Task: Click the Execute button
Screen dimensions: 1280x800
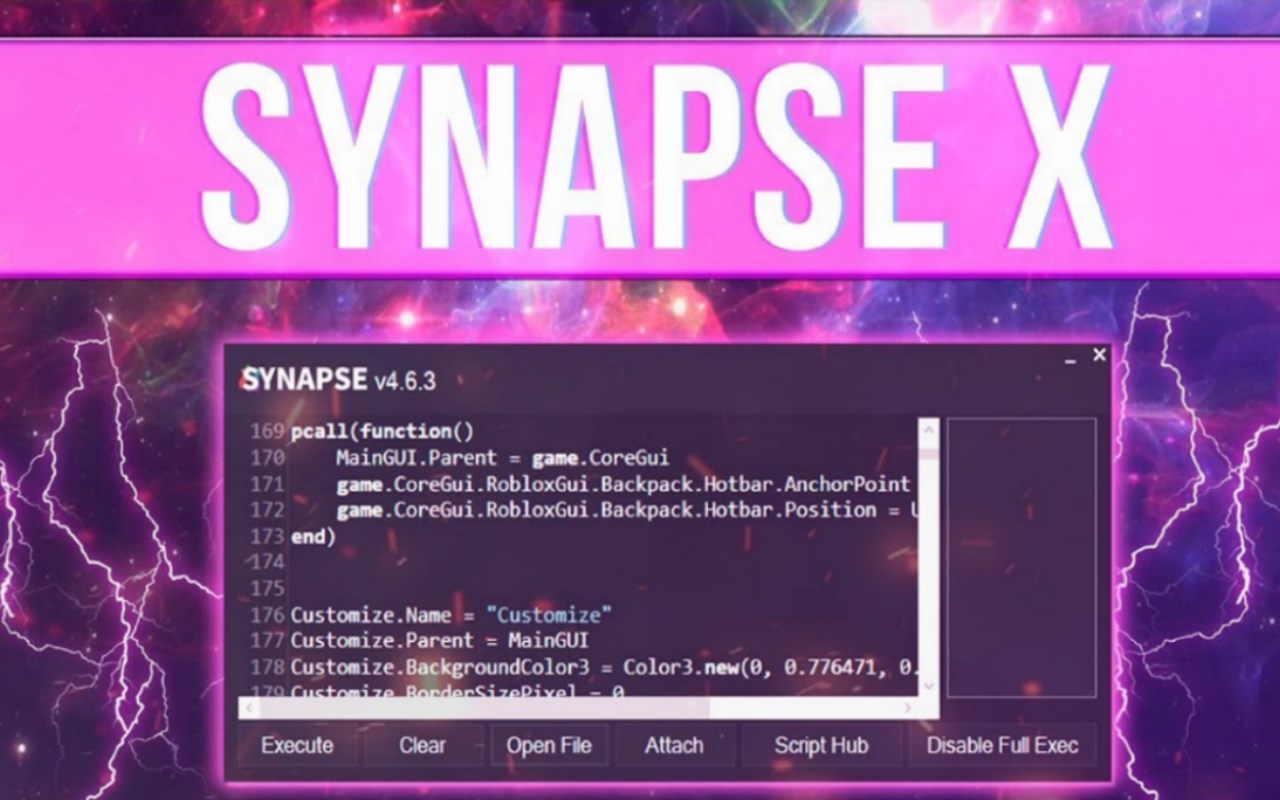Action: [297, 745]
